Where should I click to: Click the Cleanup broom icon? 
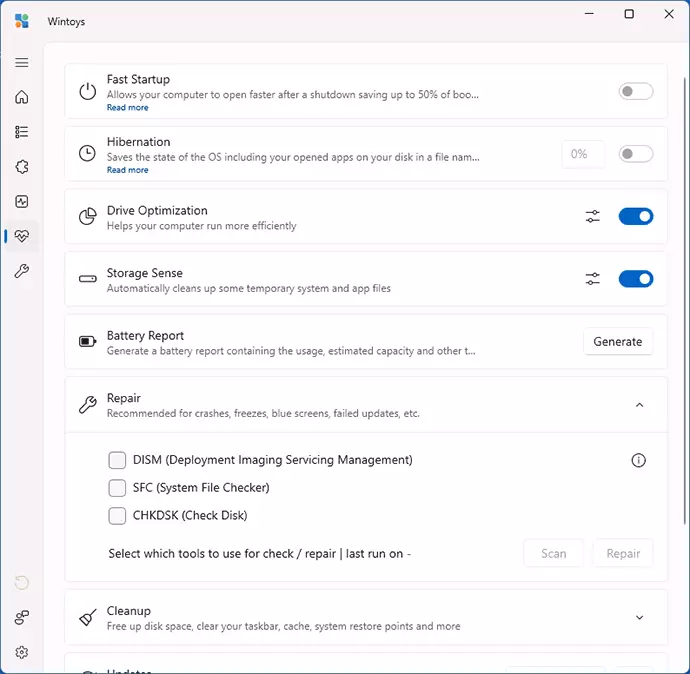[x=88, y=617]
